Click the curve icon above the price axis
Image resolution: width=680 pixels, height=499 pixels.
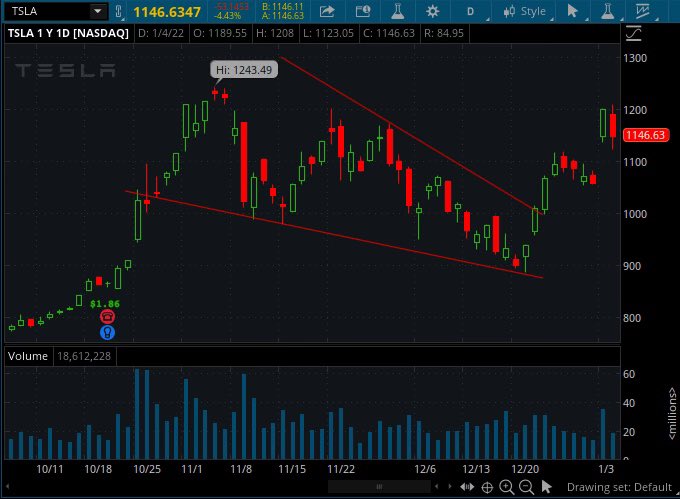(x=633, y=33)
